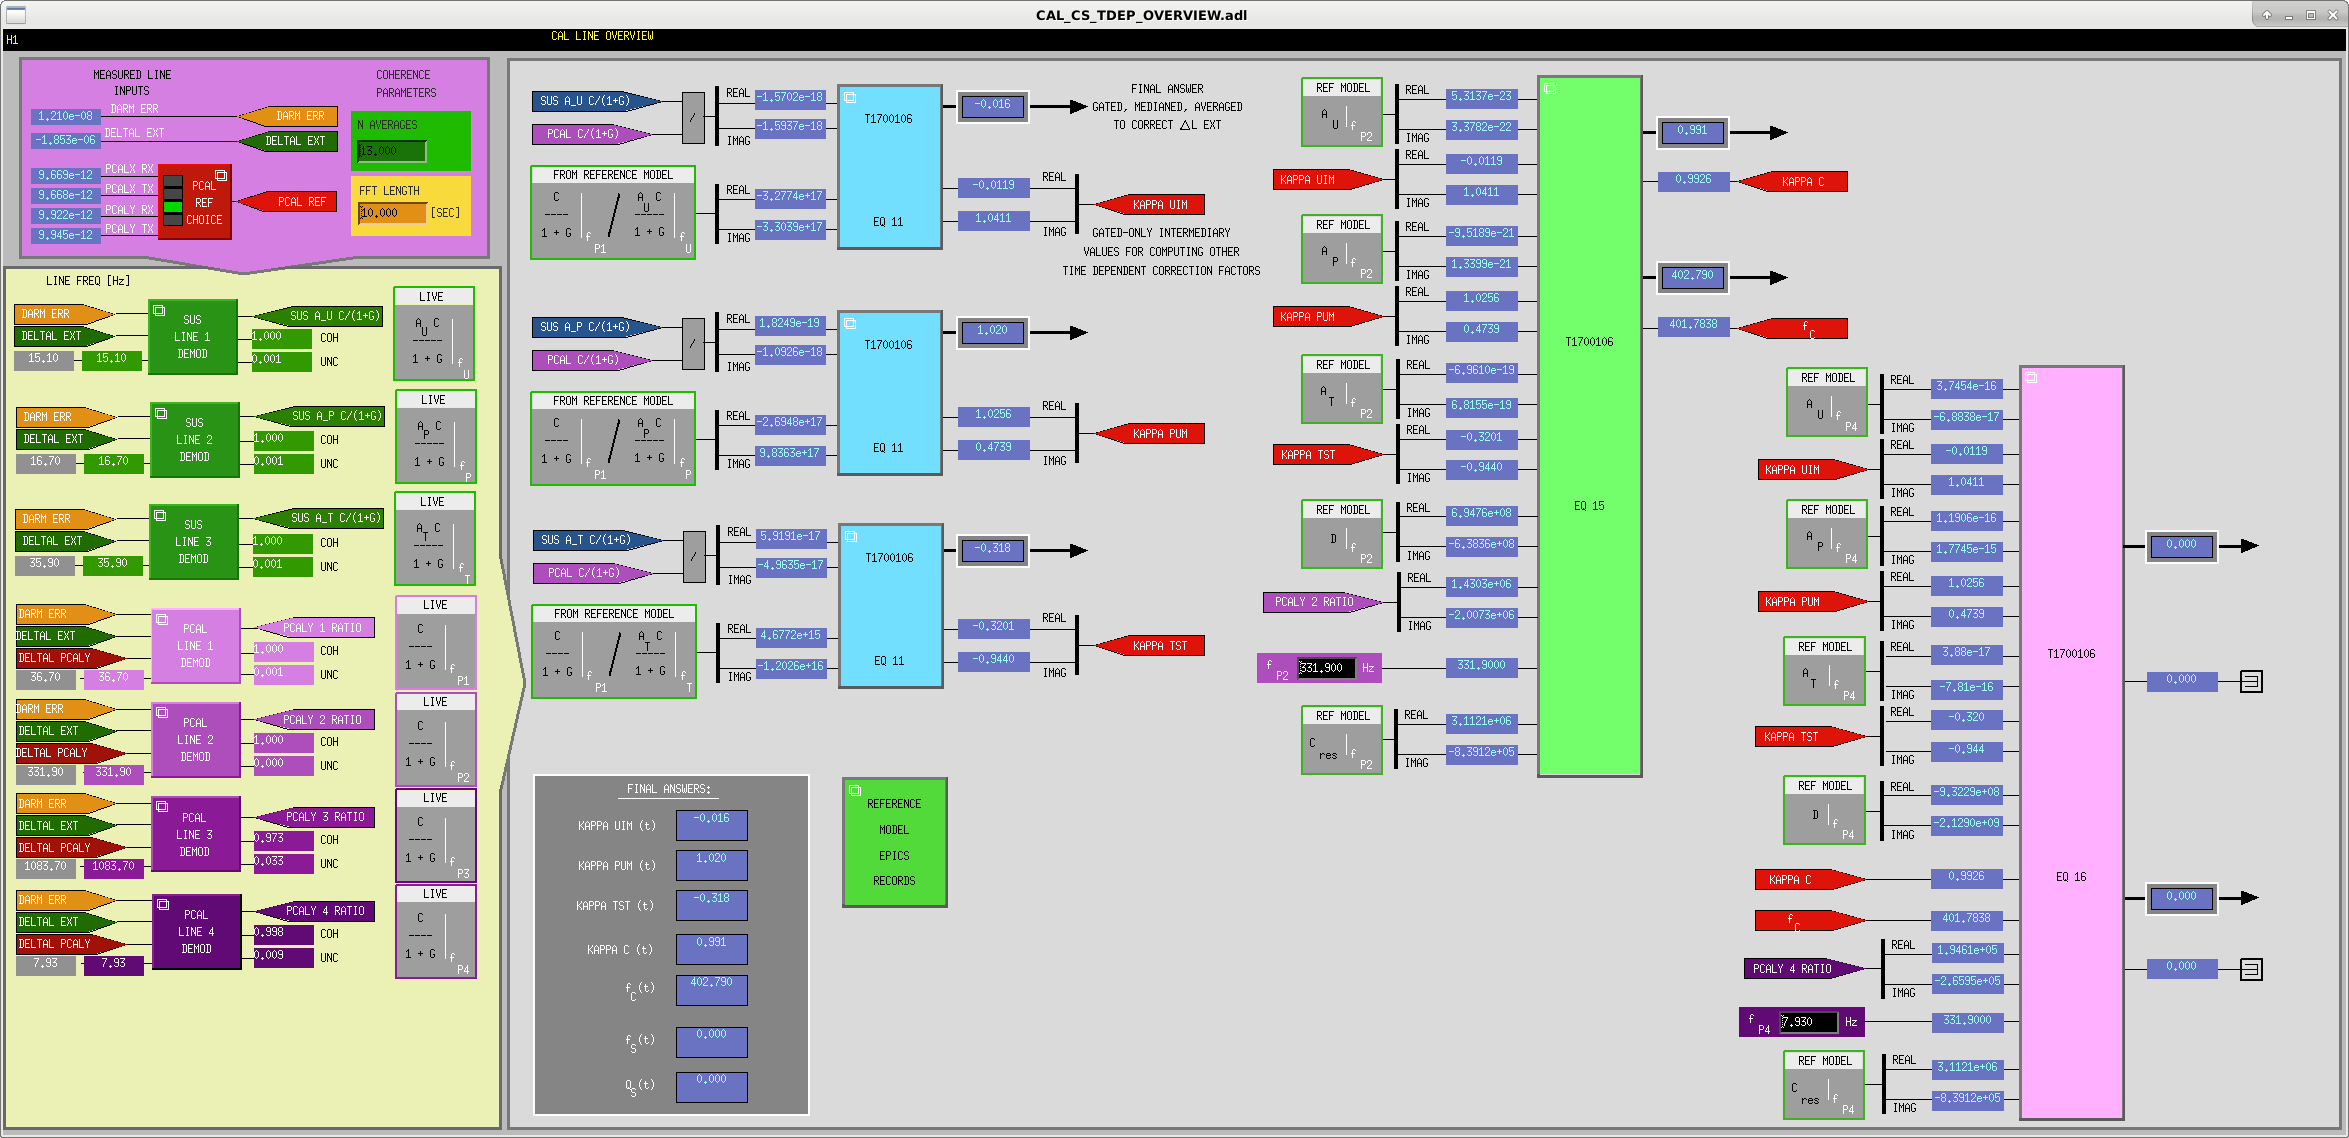
Task: Click the PCALY 2 RATIO REAL value 1.4303e+06
Action: coord(1482,584)
